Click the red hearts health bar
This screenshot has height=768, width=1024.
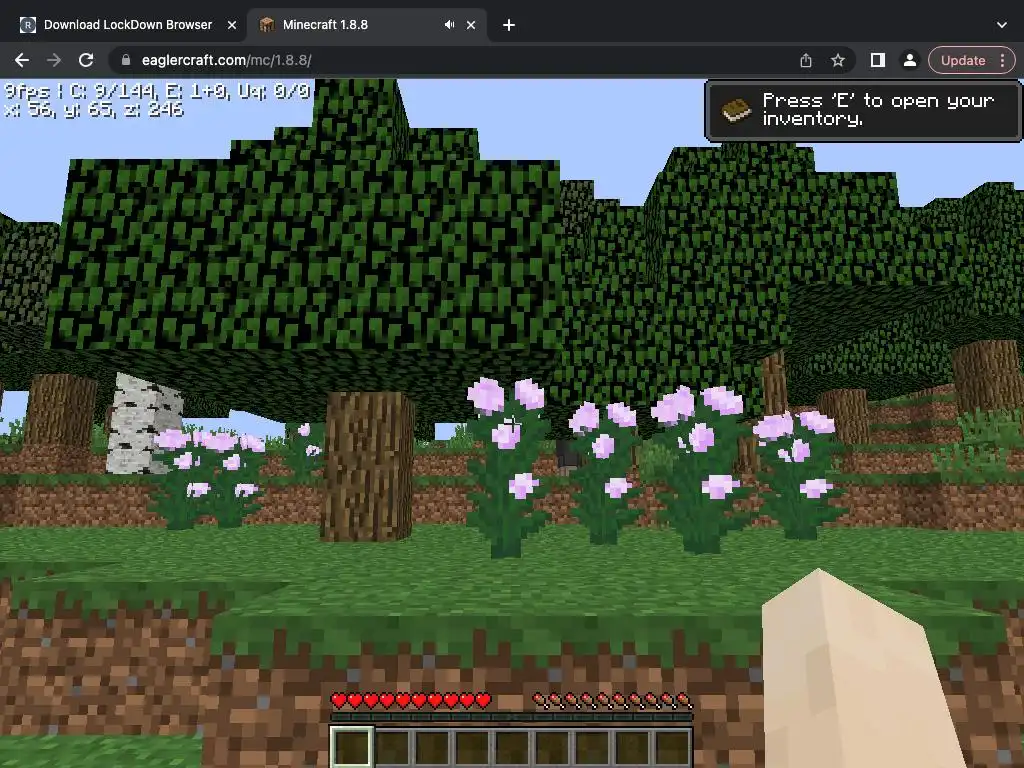point(411,701)
